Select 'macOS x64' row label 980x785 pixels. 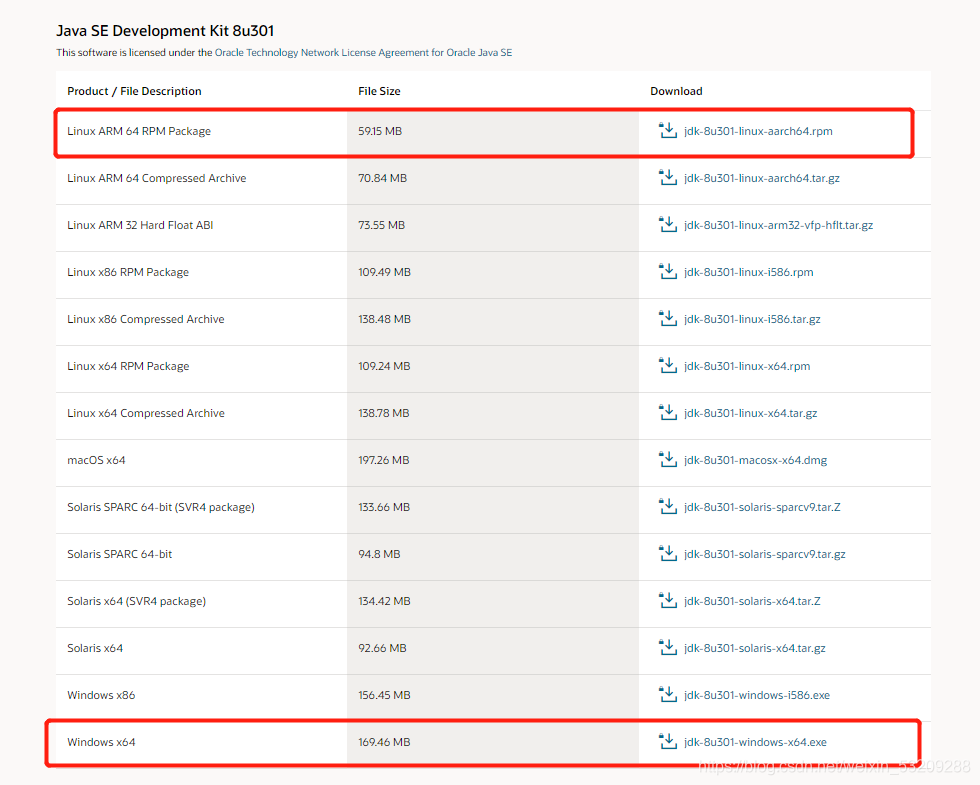click(x=96, y=460)
